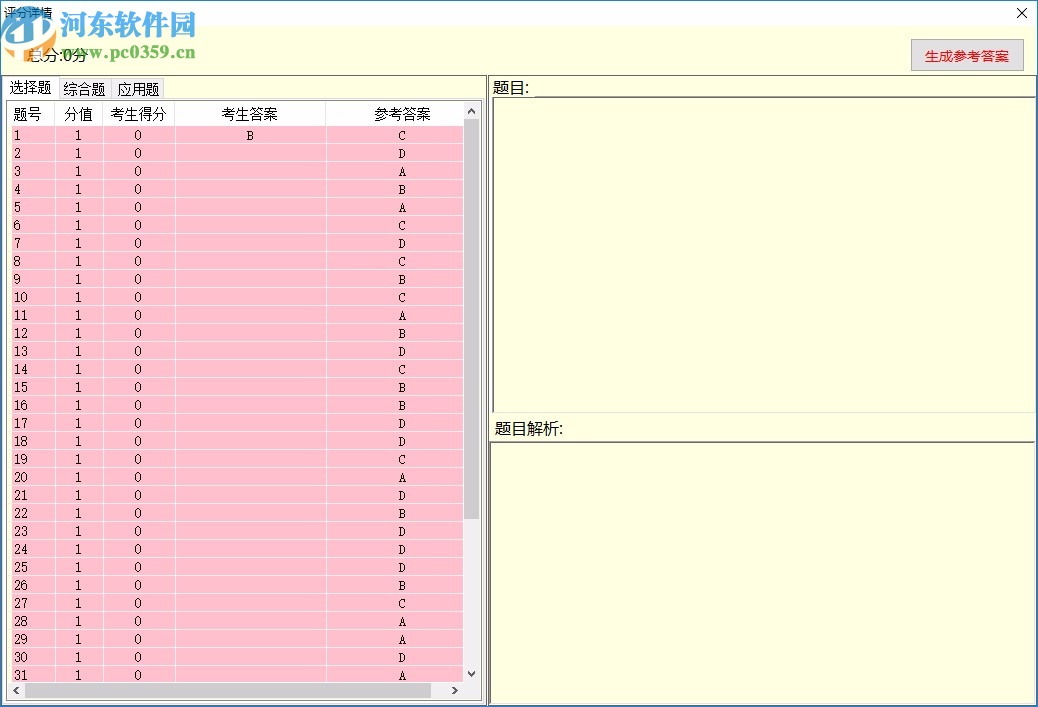Click inside the 题目 text area
Image resolution: width=1038 pixels, height=707 pixels.
click(763, 255)
